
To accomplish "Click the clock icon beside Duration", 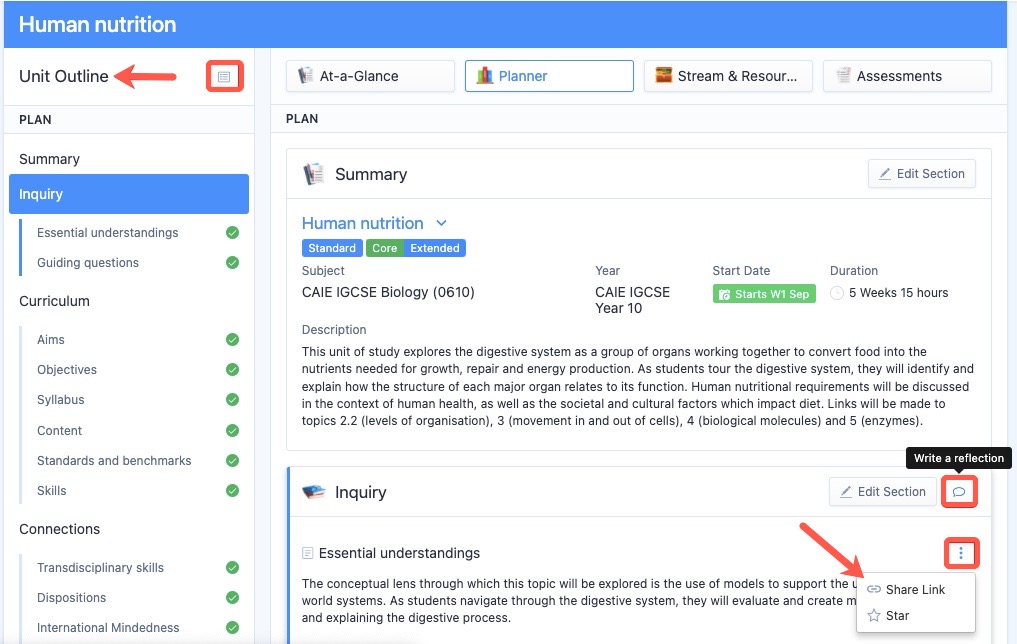I will 837,293.
